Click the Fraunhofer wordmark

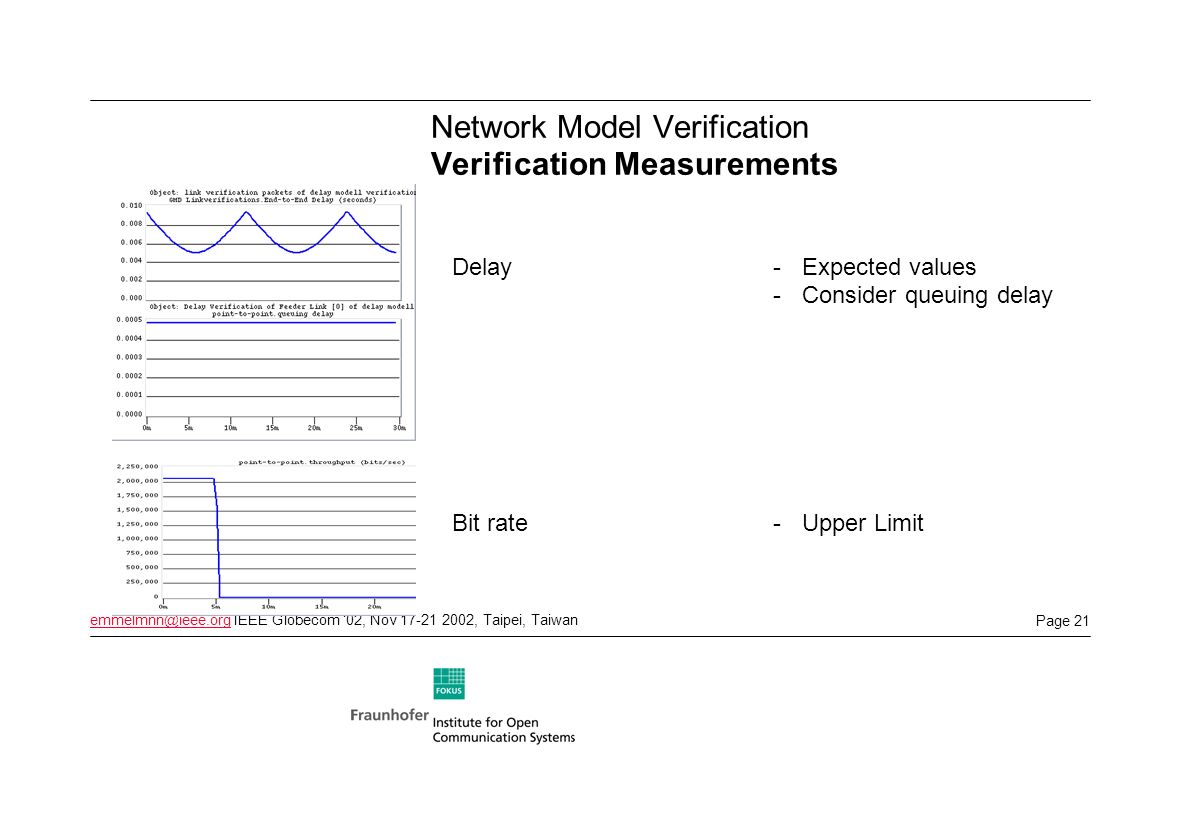pyautogui.click(x=389, y=715)
